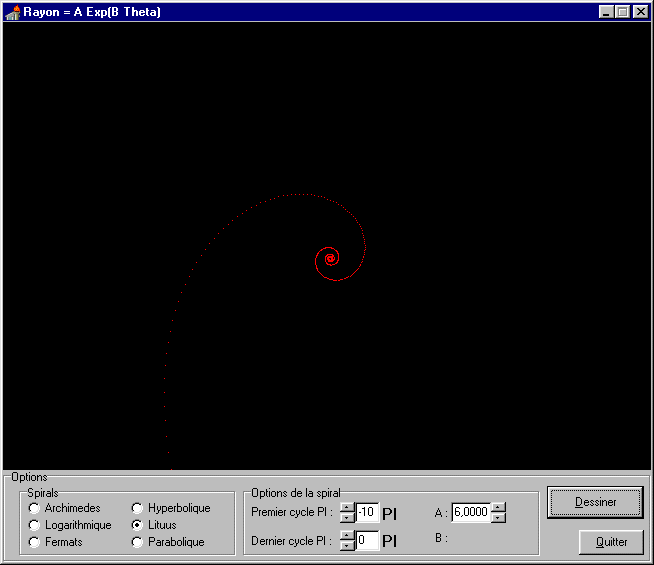654x565 pixels.
Task: Click the center of the red spiral
Action: click(x=328, y=258)
